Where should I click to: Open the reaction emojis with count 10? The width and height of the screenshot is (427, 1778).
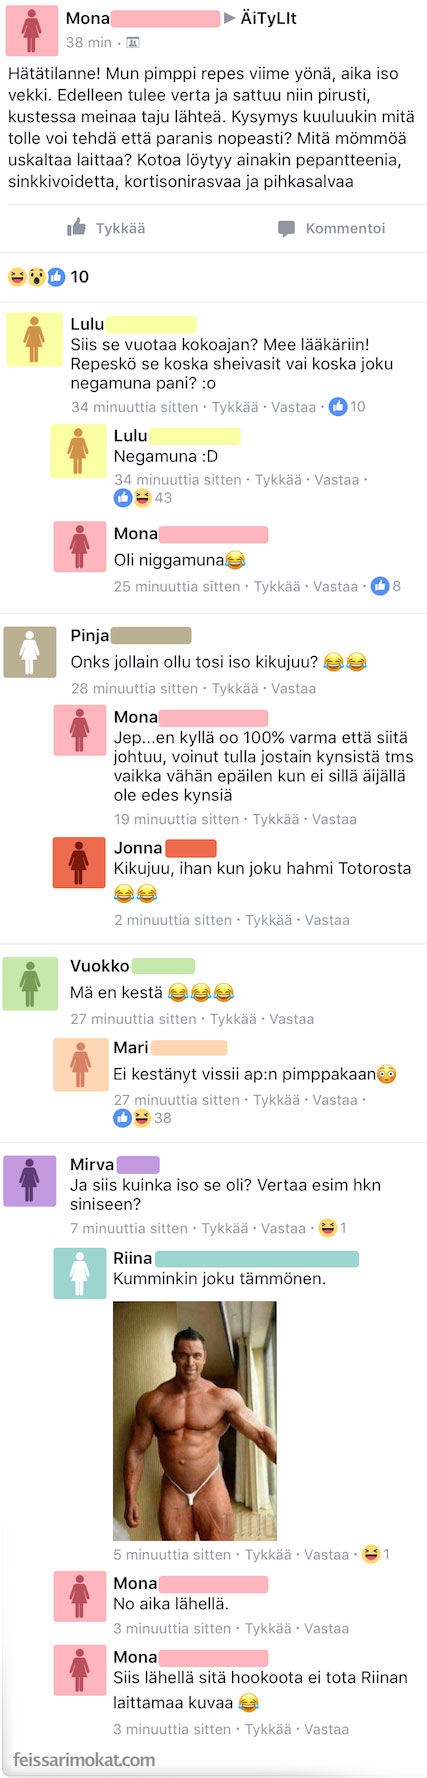(48, 276)
